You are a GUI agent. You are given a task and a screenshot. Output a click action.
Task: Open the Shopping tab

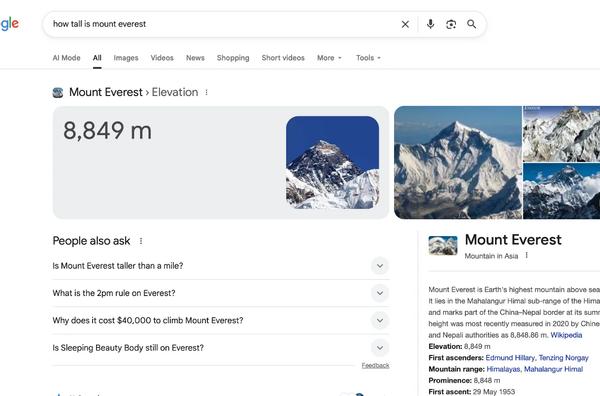tap(233, 58)
